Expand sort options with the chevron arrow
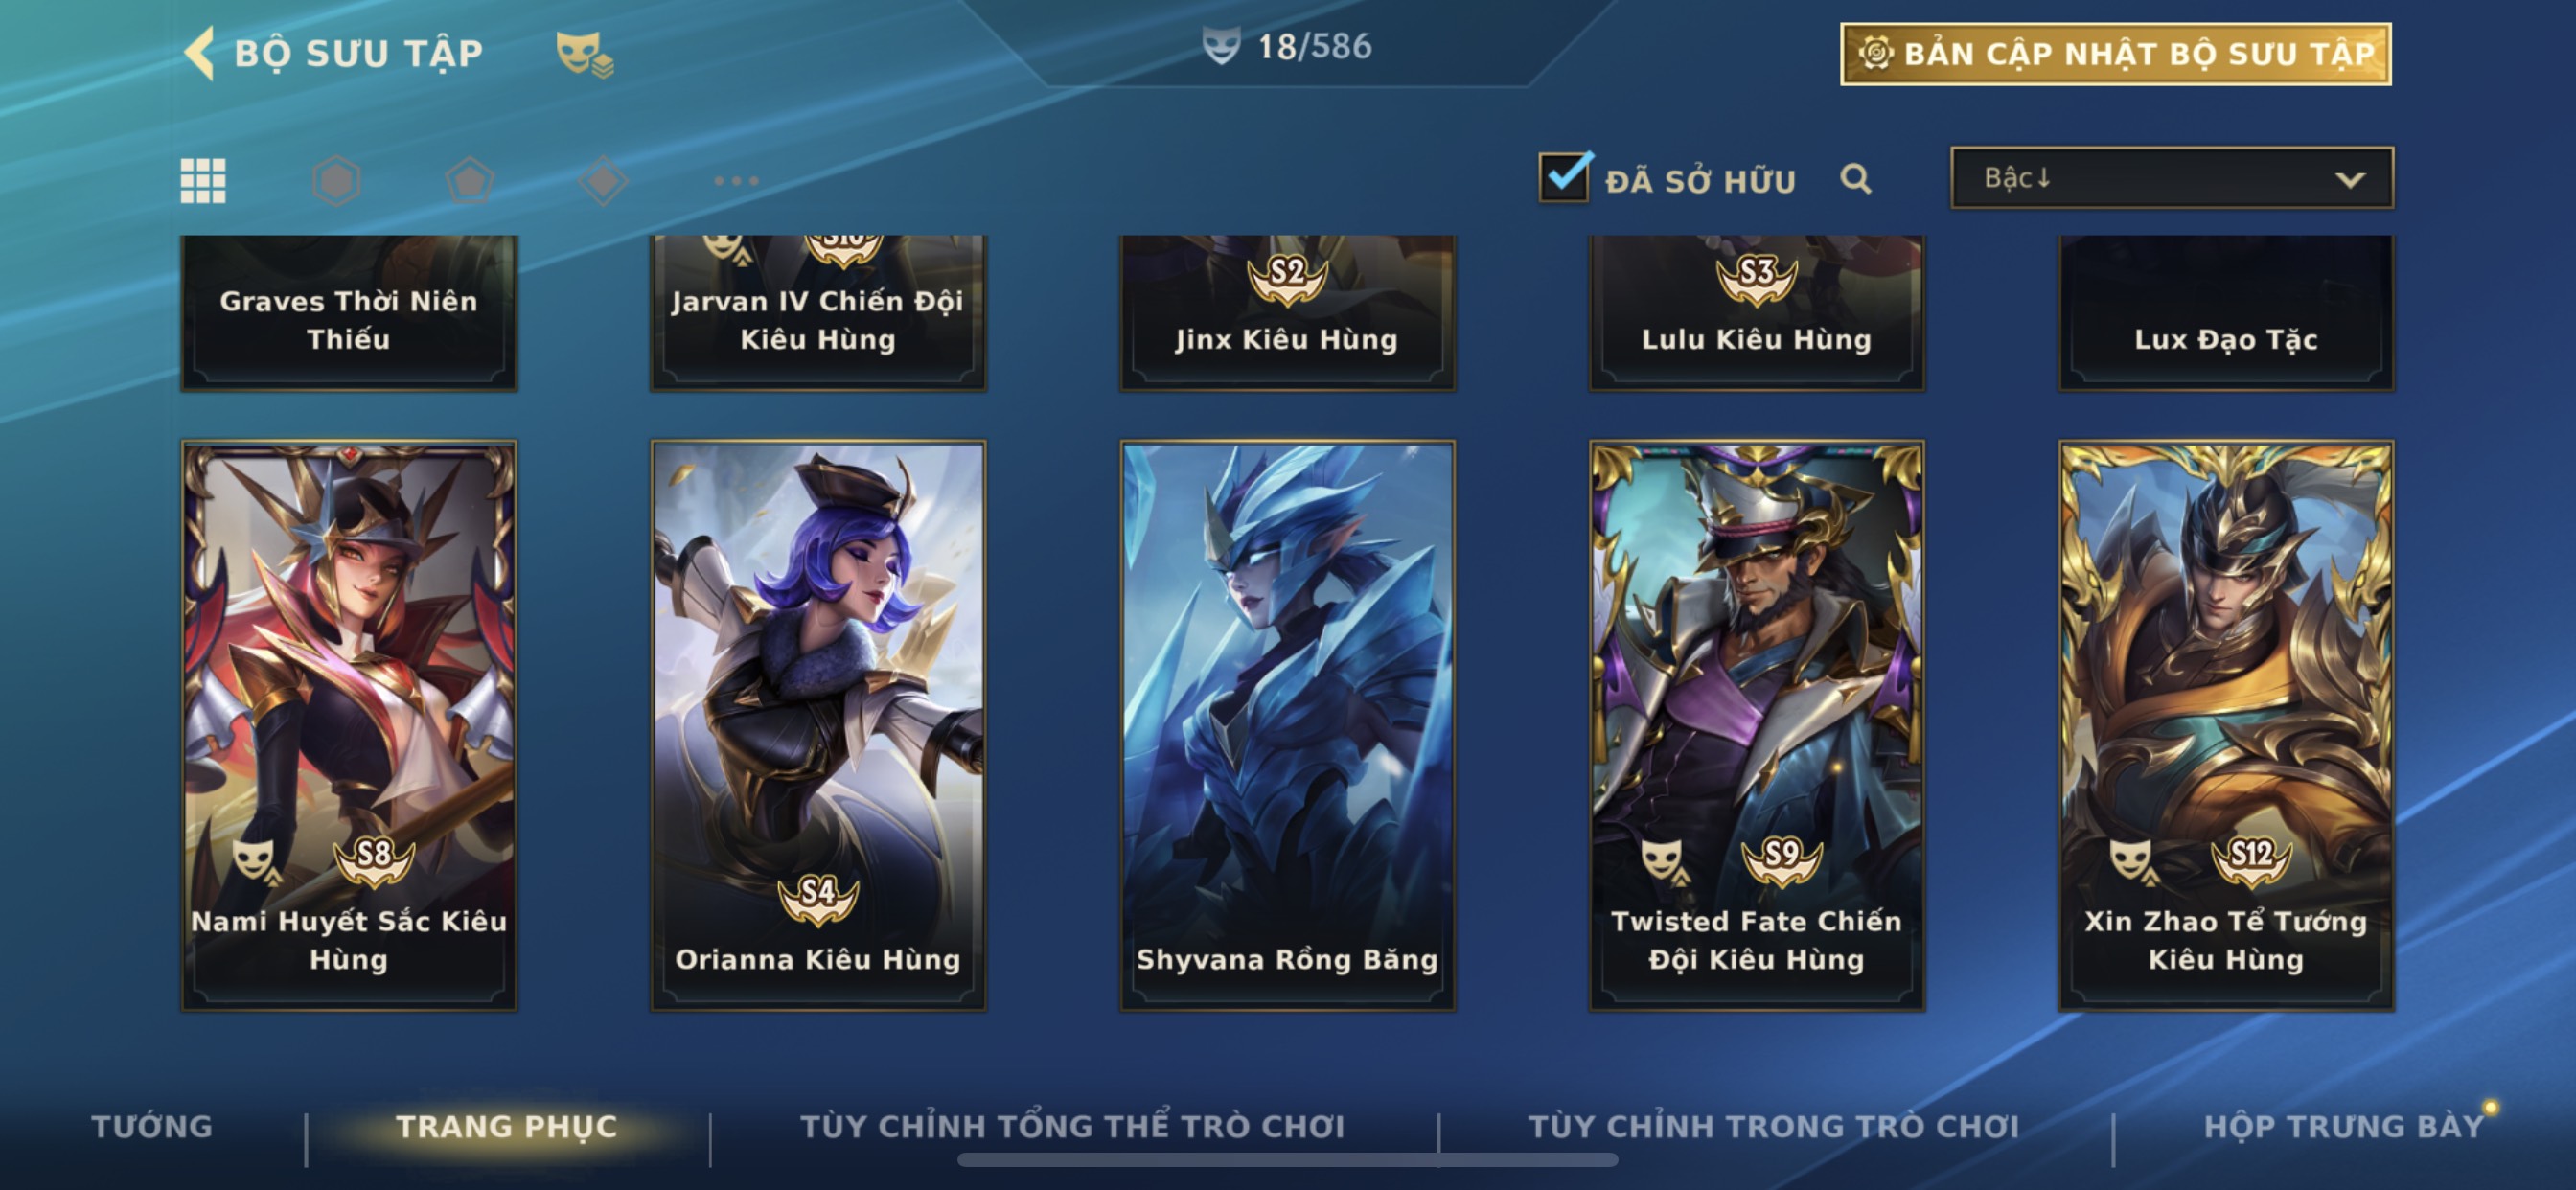Image resolution: width=2576 pixels, height=1190 pixels. [2350, 180]
